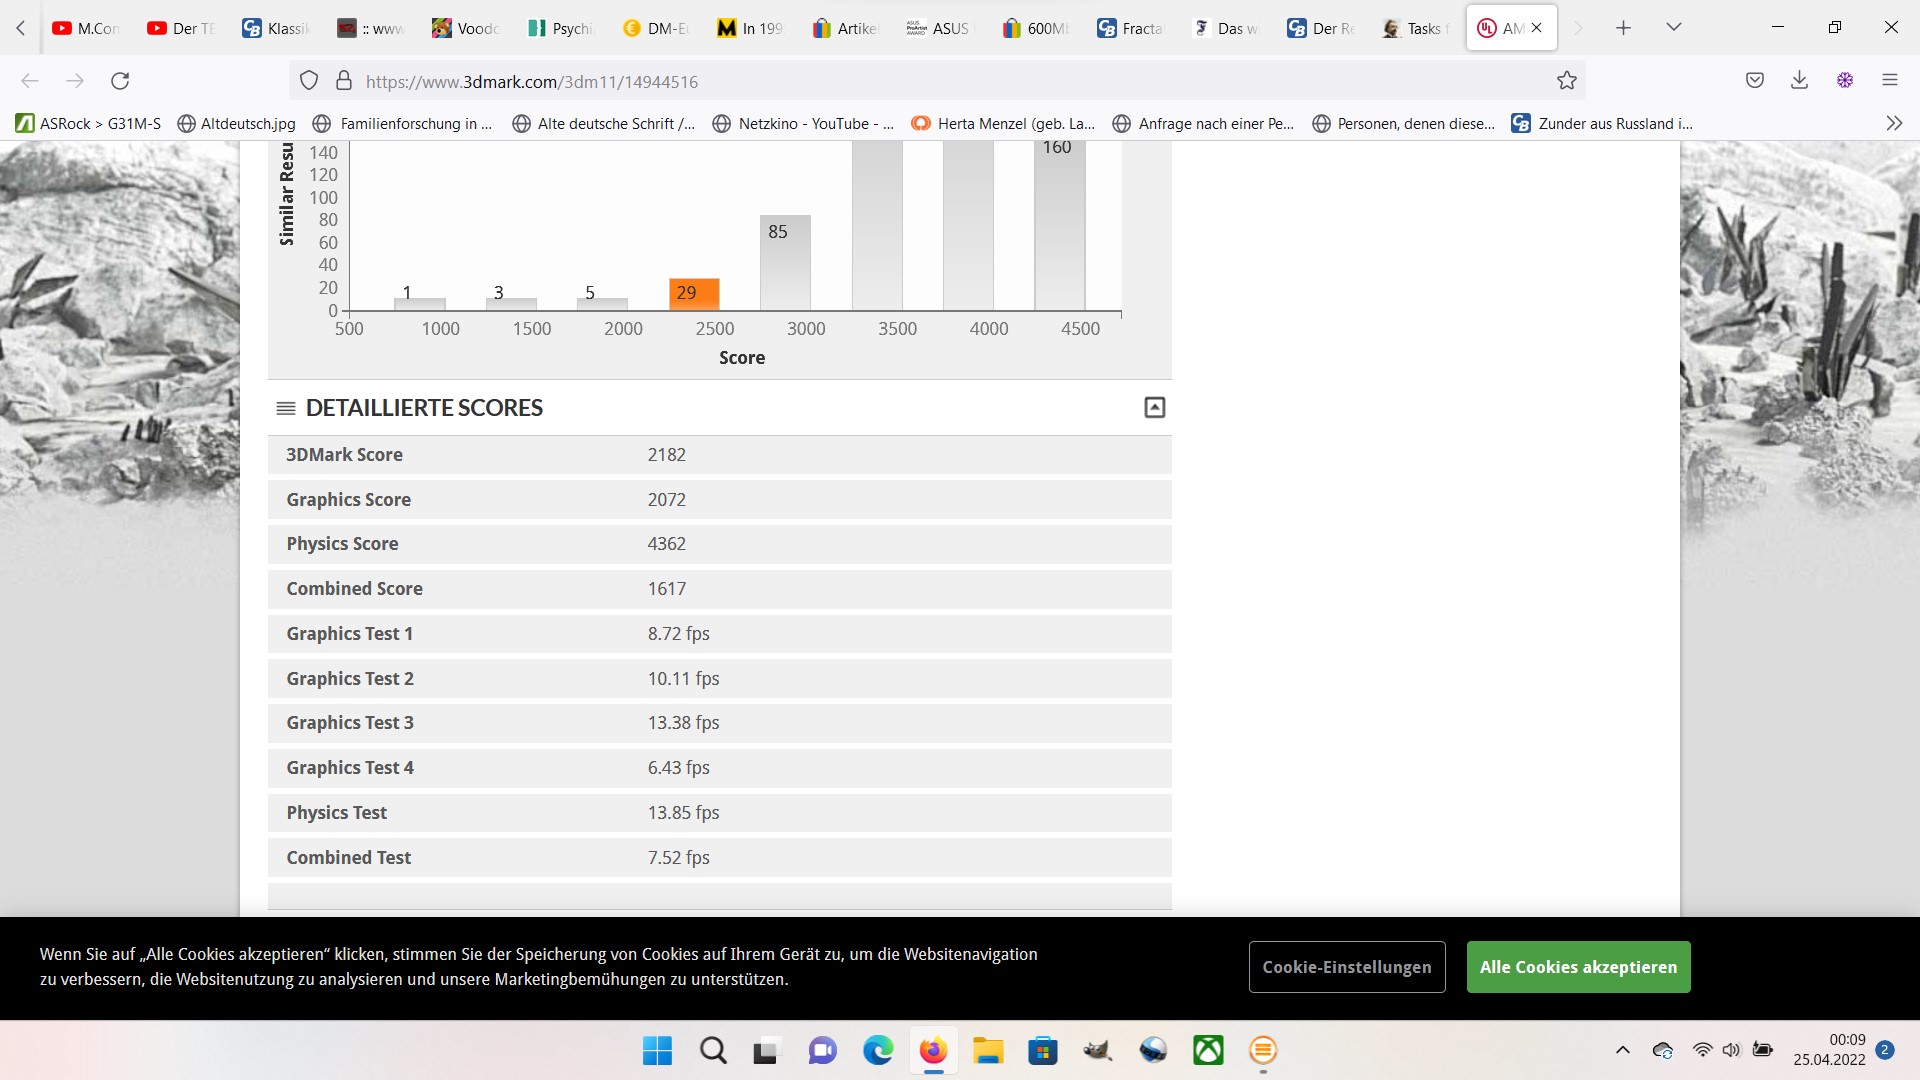Bookmark this page with the star icon

pos(1567,81)
